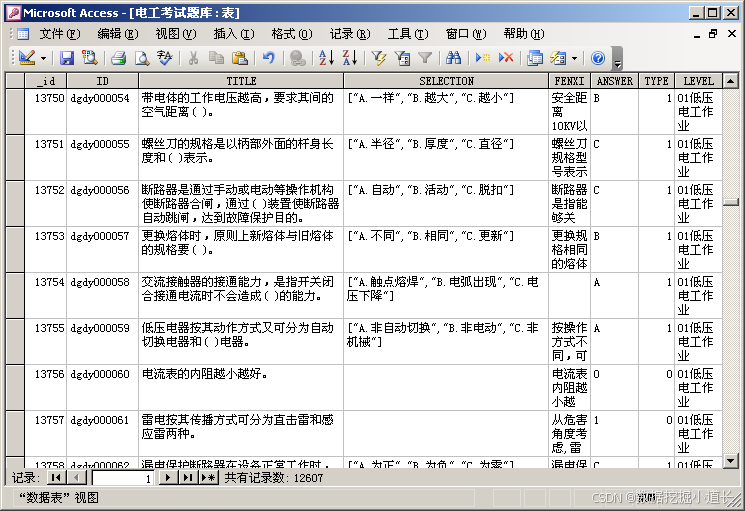Screen dimensions: 745x511
Task: Toggle the Apply Filter funnel icon
Action: (x=425, y=58)
